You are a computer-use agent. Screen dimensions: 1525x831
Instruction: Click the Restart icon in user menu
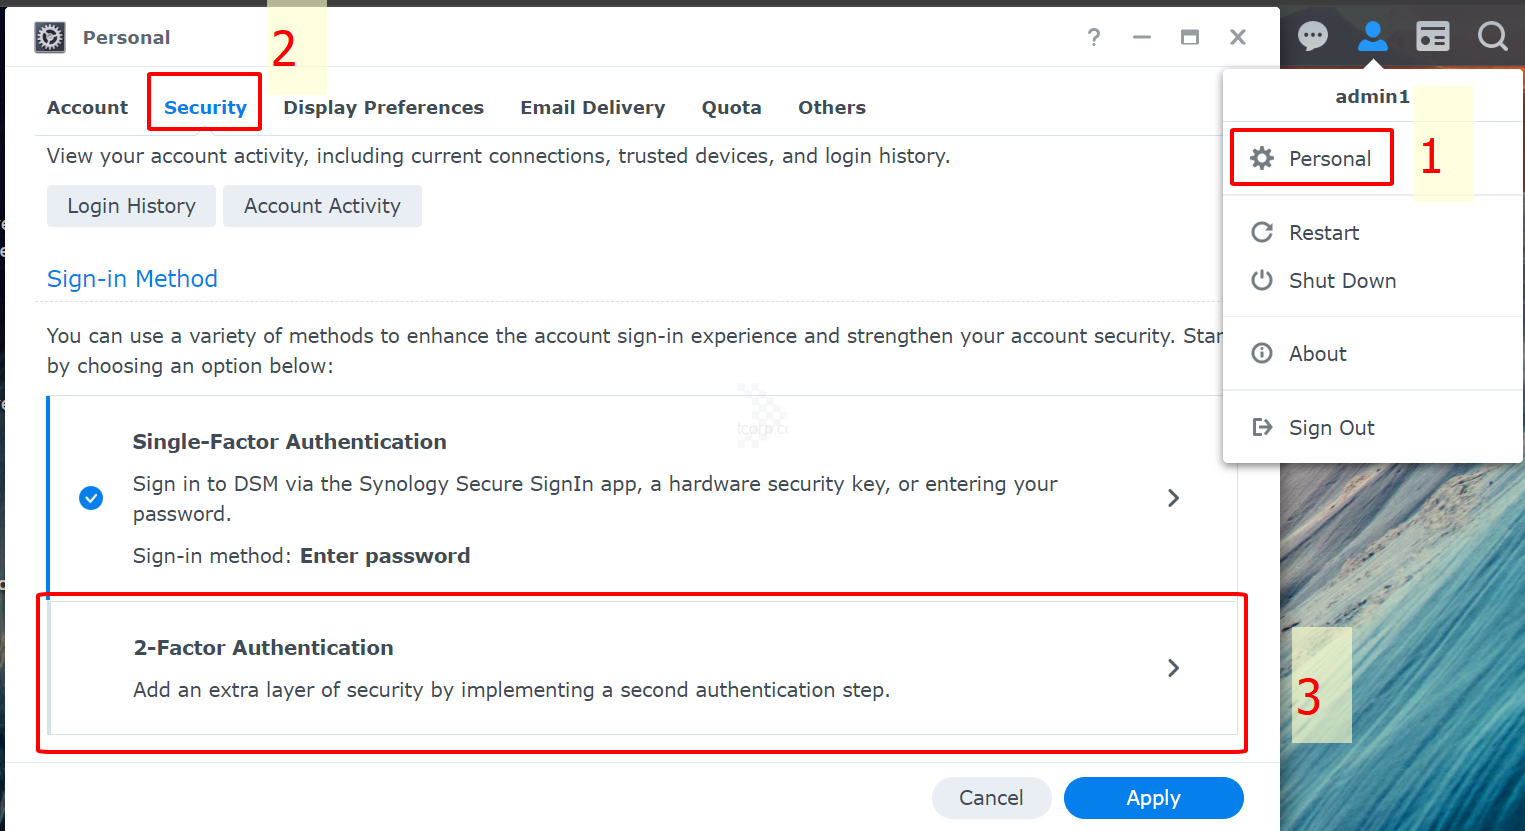(x=1262, y=232)
